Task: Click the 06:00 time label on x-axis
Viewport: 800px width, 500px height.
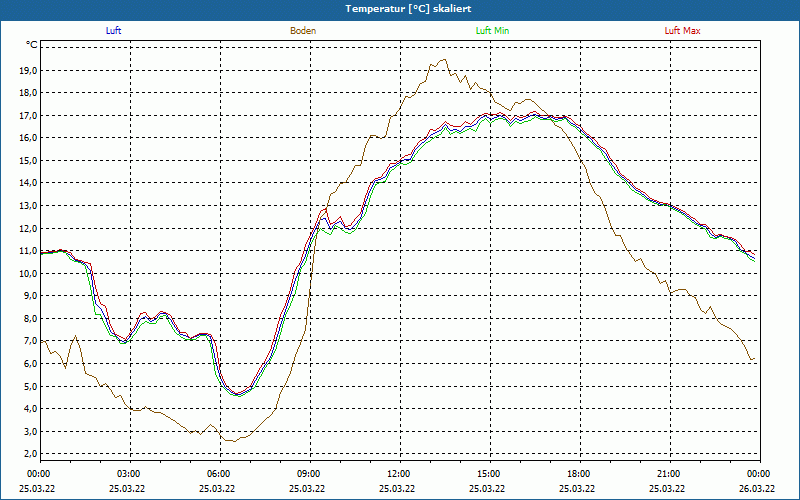Action: tap(218, 474)
